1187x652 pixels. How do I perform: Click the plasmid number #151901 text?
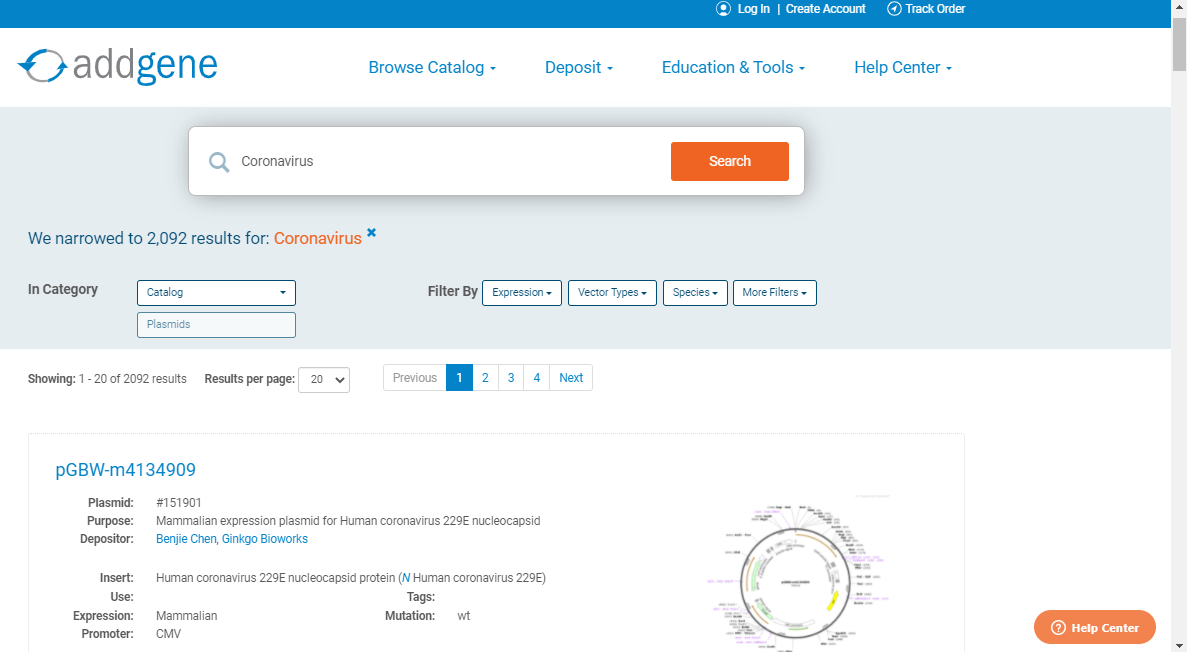179,503
